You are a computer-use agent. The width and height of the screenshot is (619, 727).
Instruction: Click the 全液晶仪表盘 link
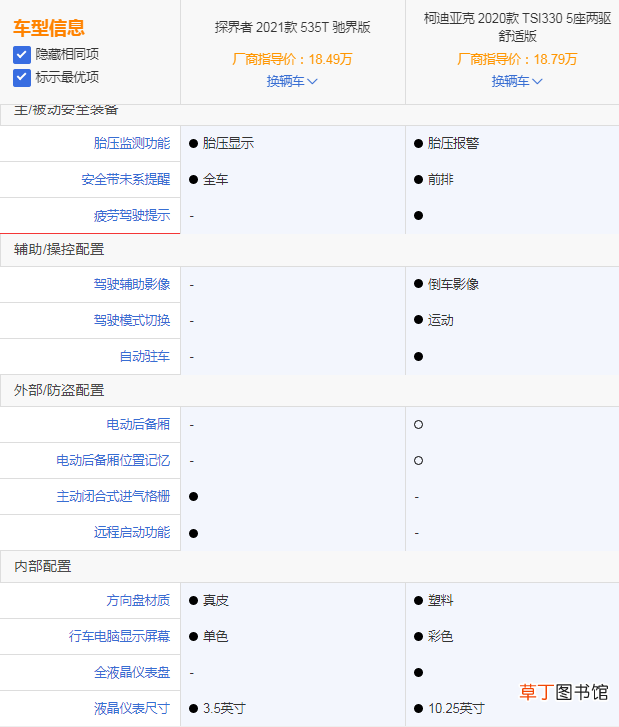(132, 672)
